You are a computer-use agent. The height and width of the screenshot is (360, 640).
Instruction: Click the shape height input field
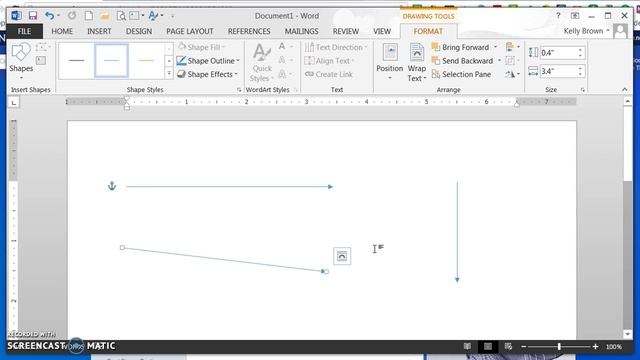click(558, 53)
